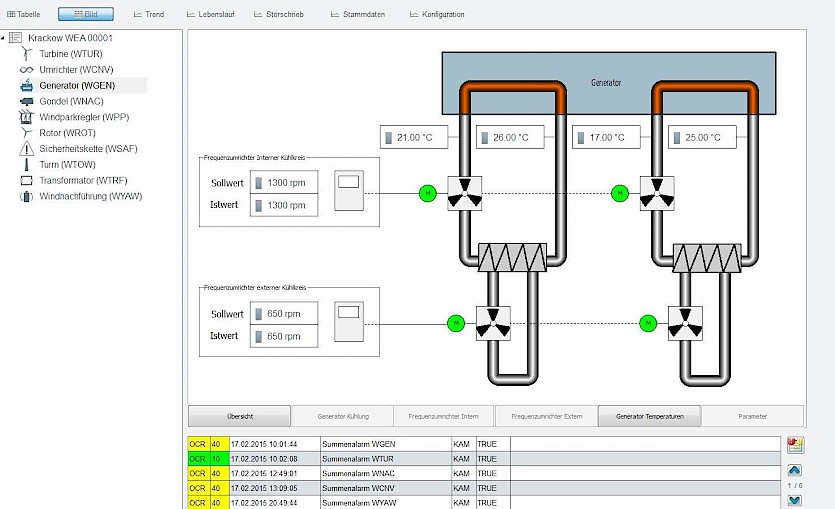Select Umrichter (WCNV) in the tree

tap(76, 70)
